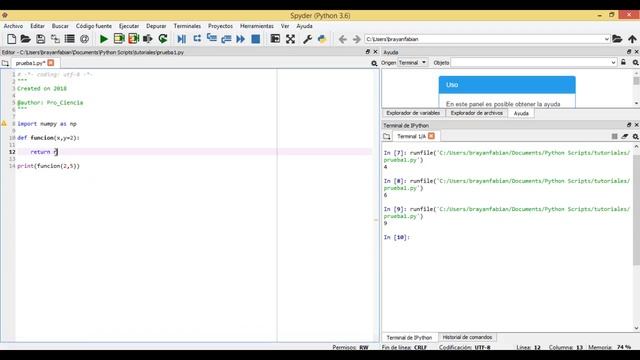This screenshot has width=640, height=360.
Task: Stop the current command in IPython terminal
Action: click(x=614, y=136)
